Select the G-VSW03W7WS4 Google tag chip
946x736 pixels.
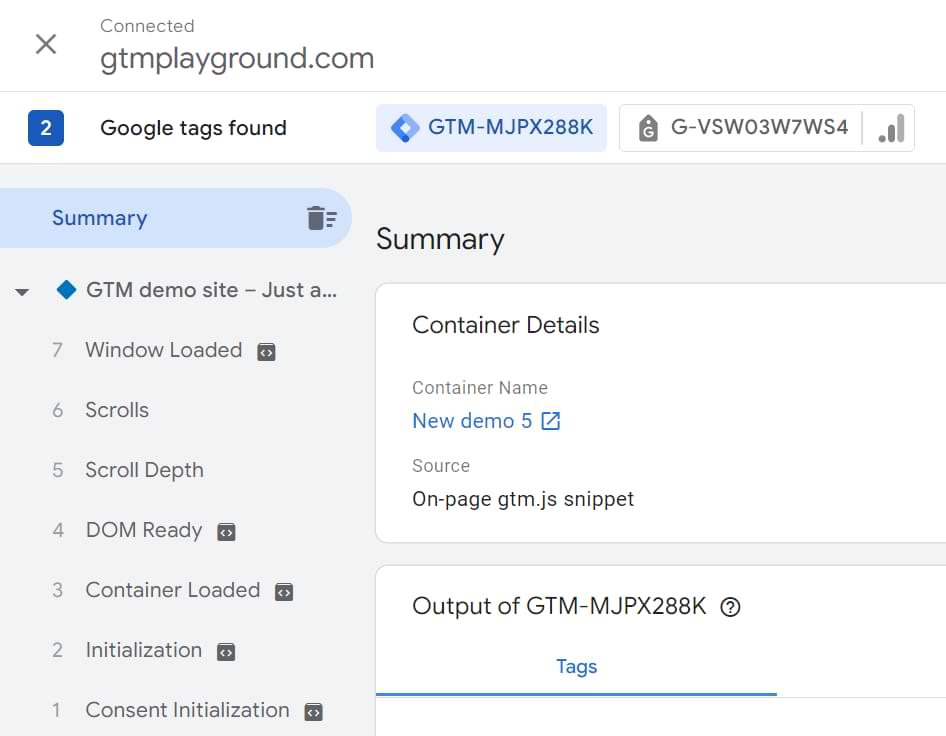tap(741, 127)
